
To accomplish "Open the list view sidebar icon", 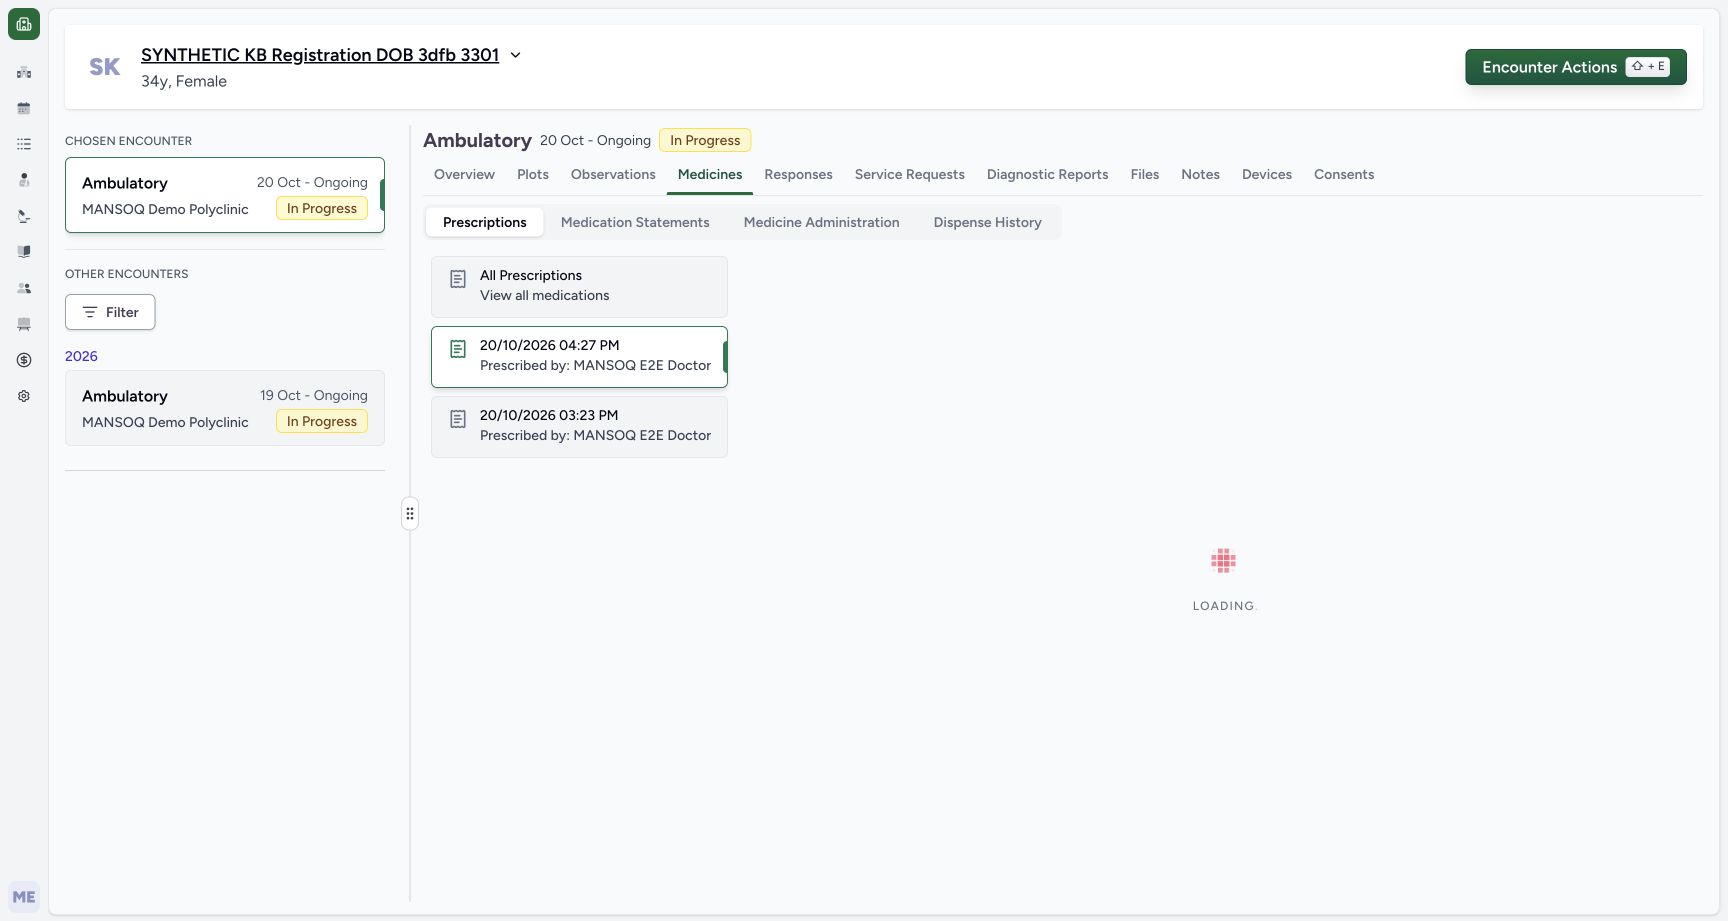I will point(24,144).
